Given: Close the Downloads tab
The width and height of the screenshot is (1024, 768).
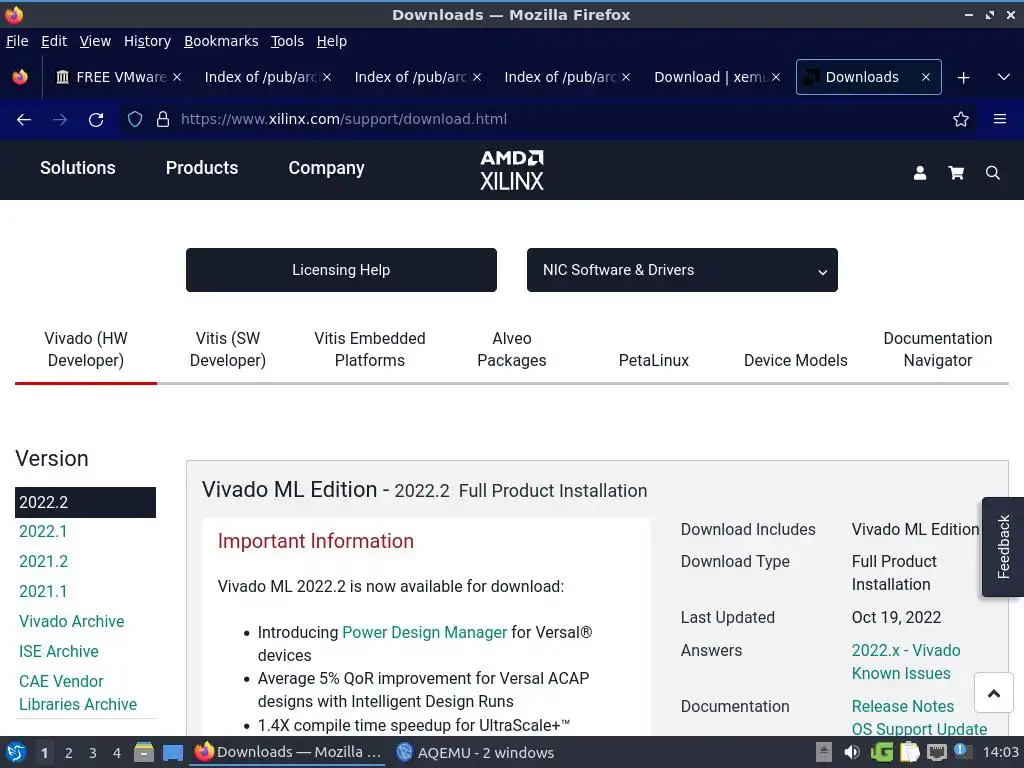Looking at the screenshot, I should [x=925, y=77].
